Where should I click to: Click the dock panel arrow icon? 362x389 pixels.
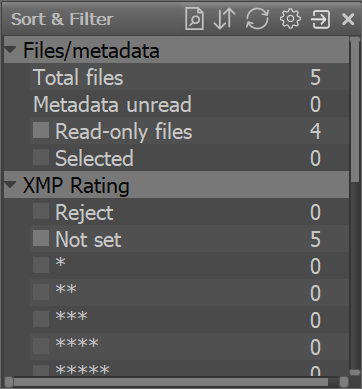tap(320, 19)
